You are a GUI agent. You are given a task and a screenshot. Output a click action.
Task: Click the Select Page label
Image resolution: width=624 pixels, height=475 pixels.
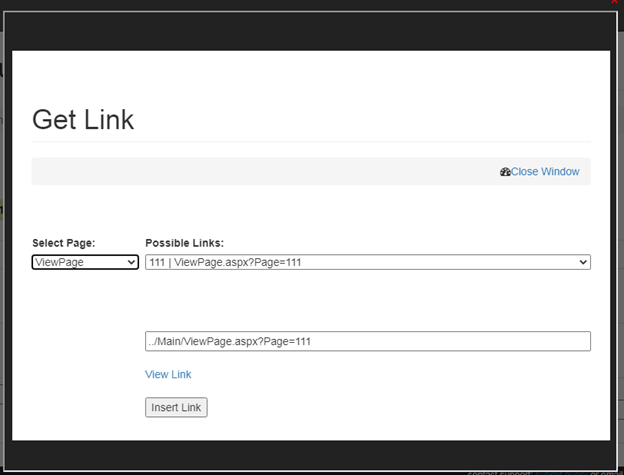click(64, 243)
